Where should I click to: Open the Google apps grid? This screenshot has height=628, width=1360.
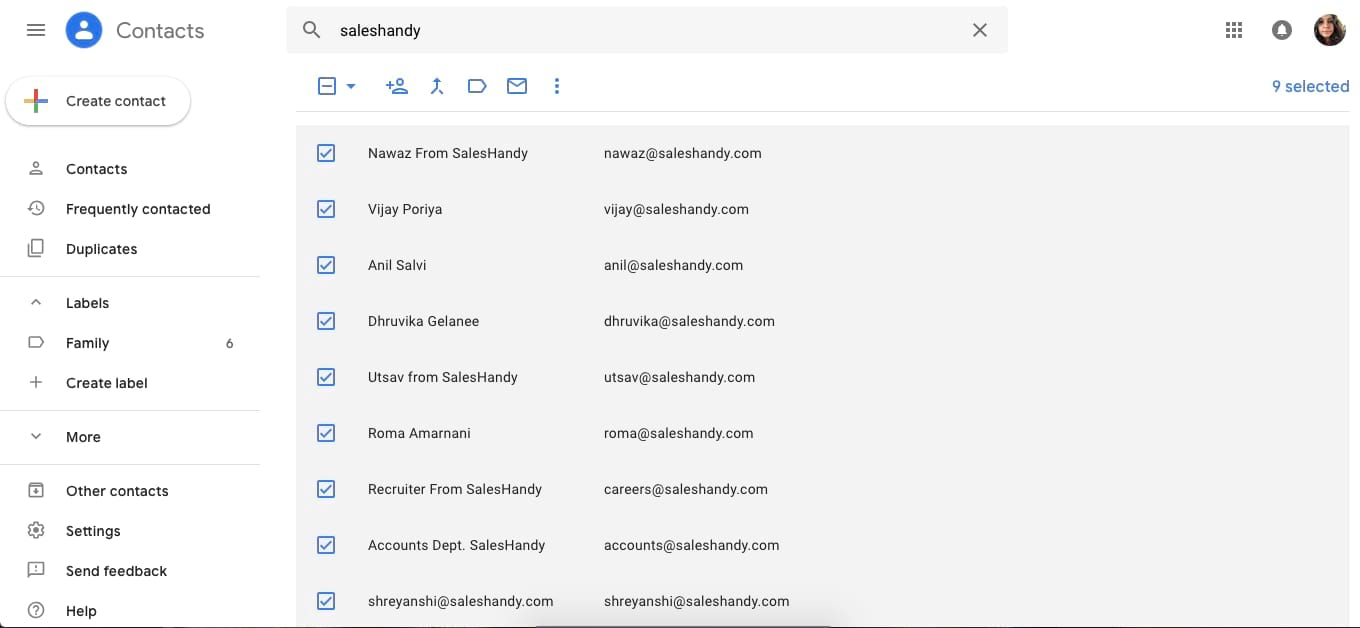tap(1234, 30)
